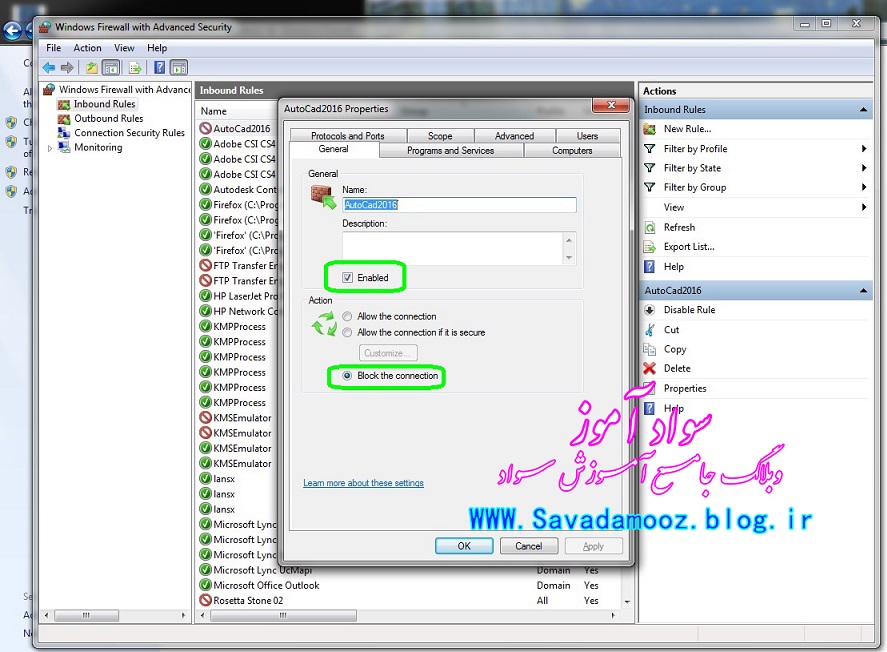Open the Action menu
The width and height of the screenshot is (887, 652).
point(88,48)
